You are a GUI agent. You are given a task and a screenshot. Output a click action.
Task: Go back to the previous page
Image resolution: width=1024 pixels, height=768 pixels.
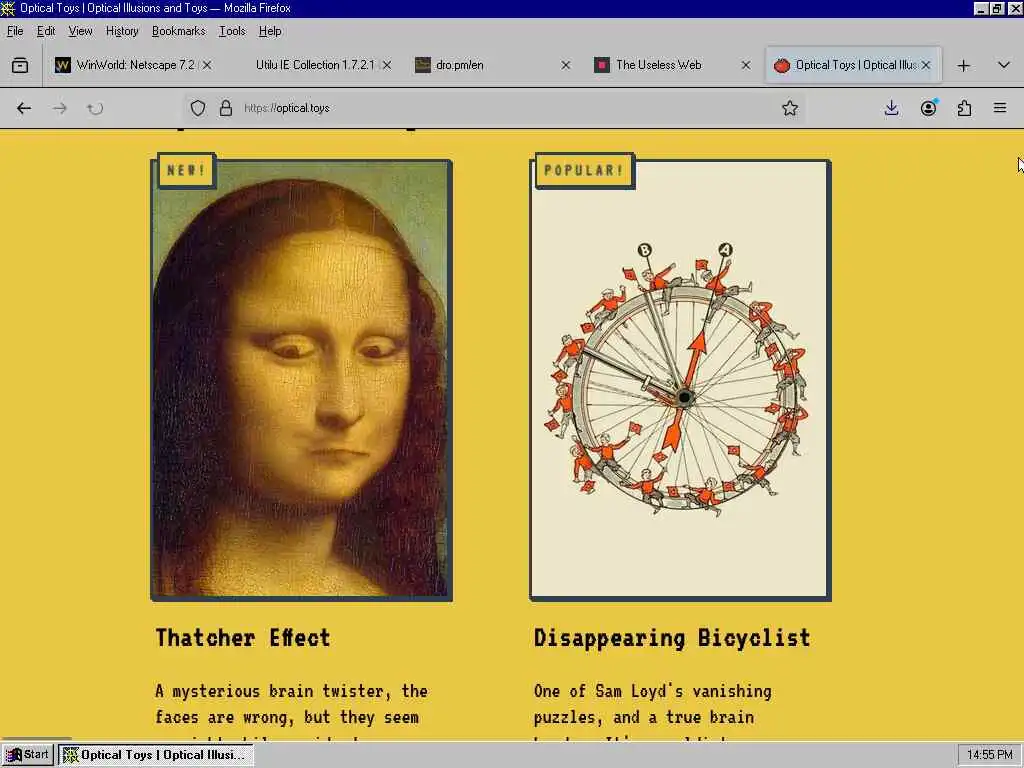(24, 108)
